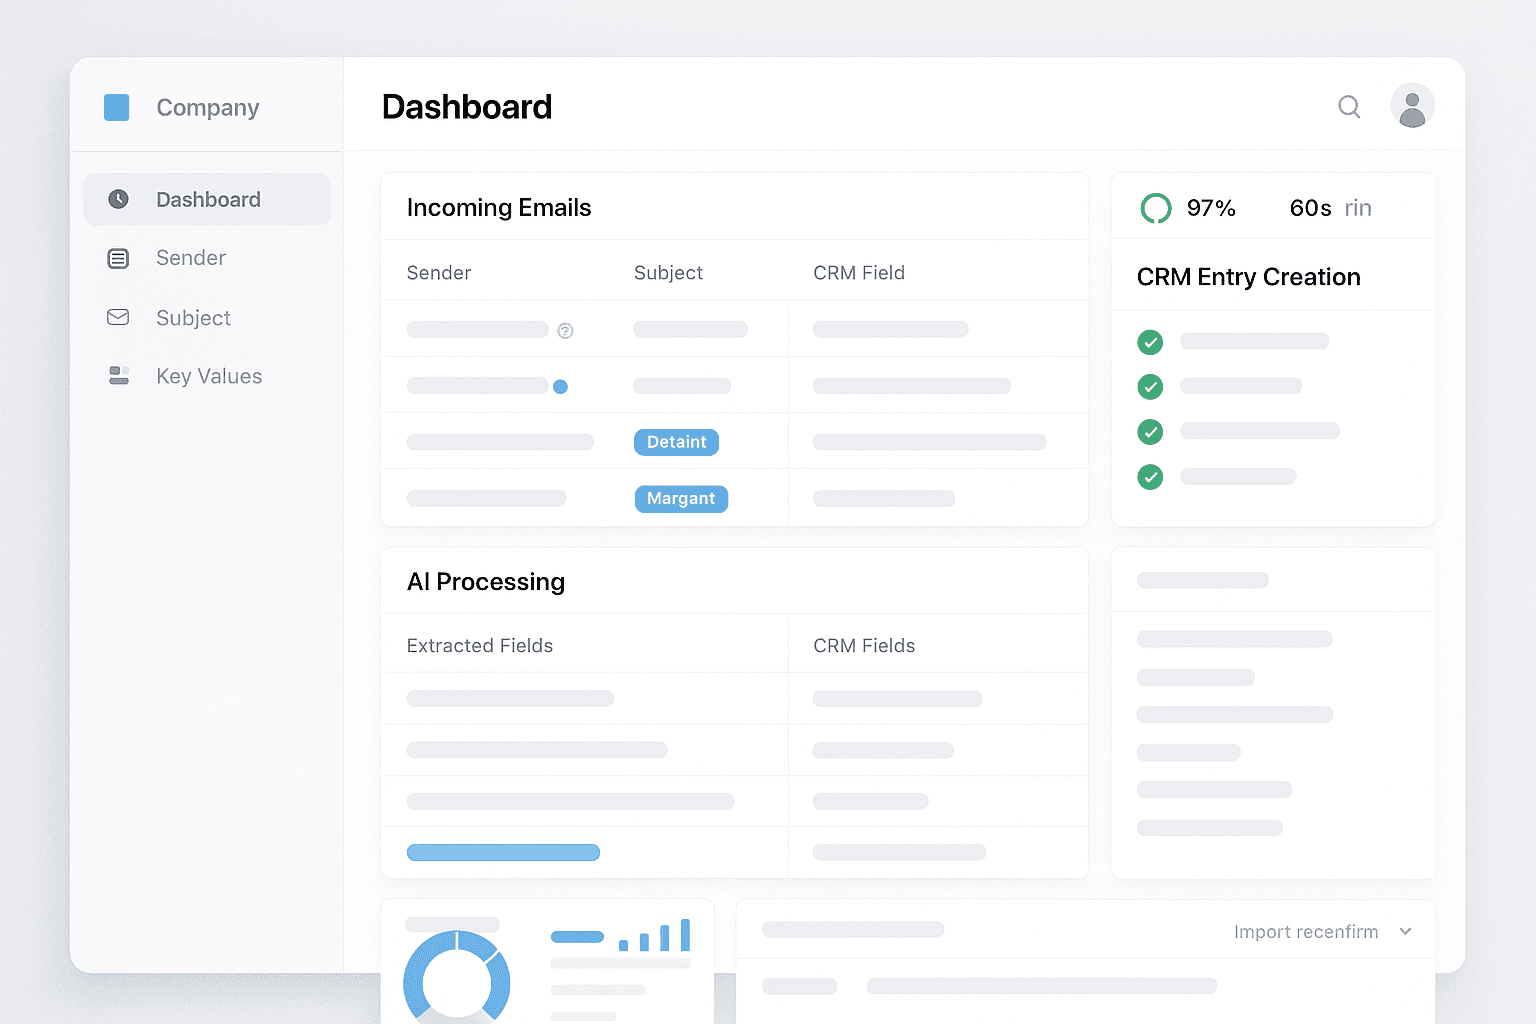Select the Margant badge
Screen dimensions: 1536x1024
pos(681,498)
